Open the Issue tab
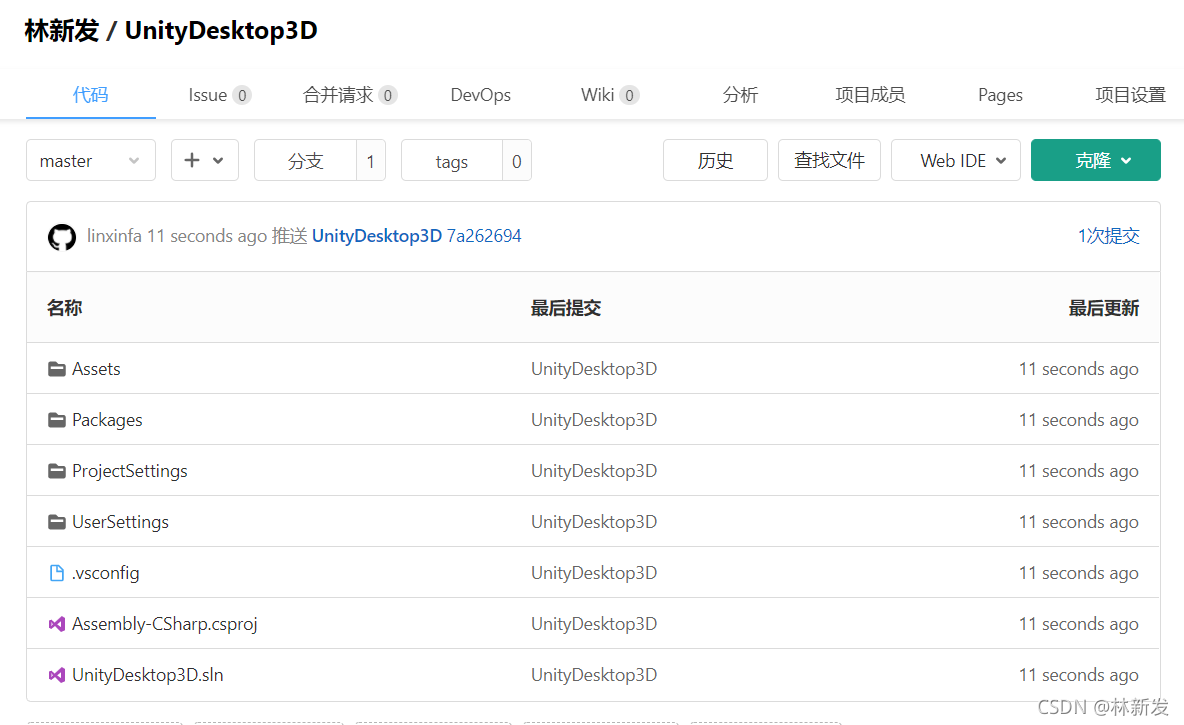The height and width of the screenshot is (725, 1184). coord(220,95)
